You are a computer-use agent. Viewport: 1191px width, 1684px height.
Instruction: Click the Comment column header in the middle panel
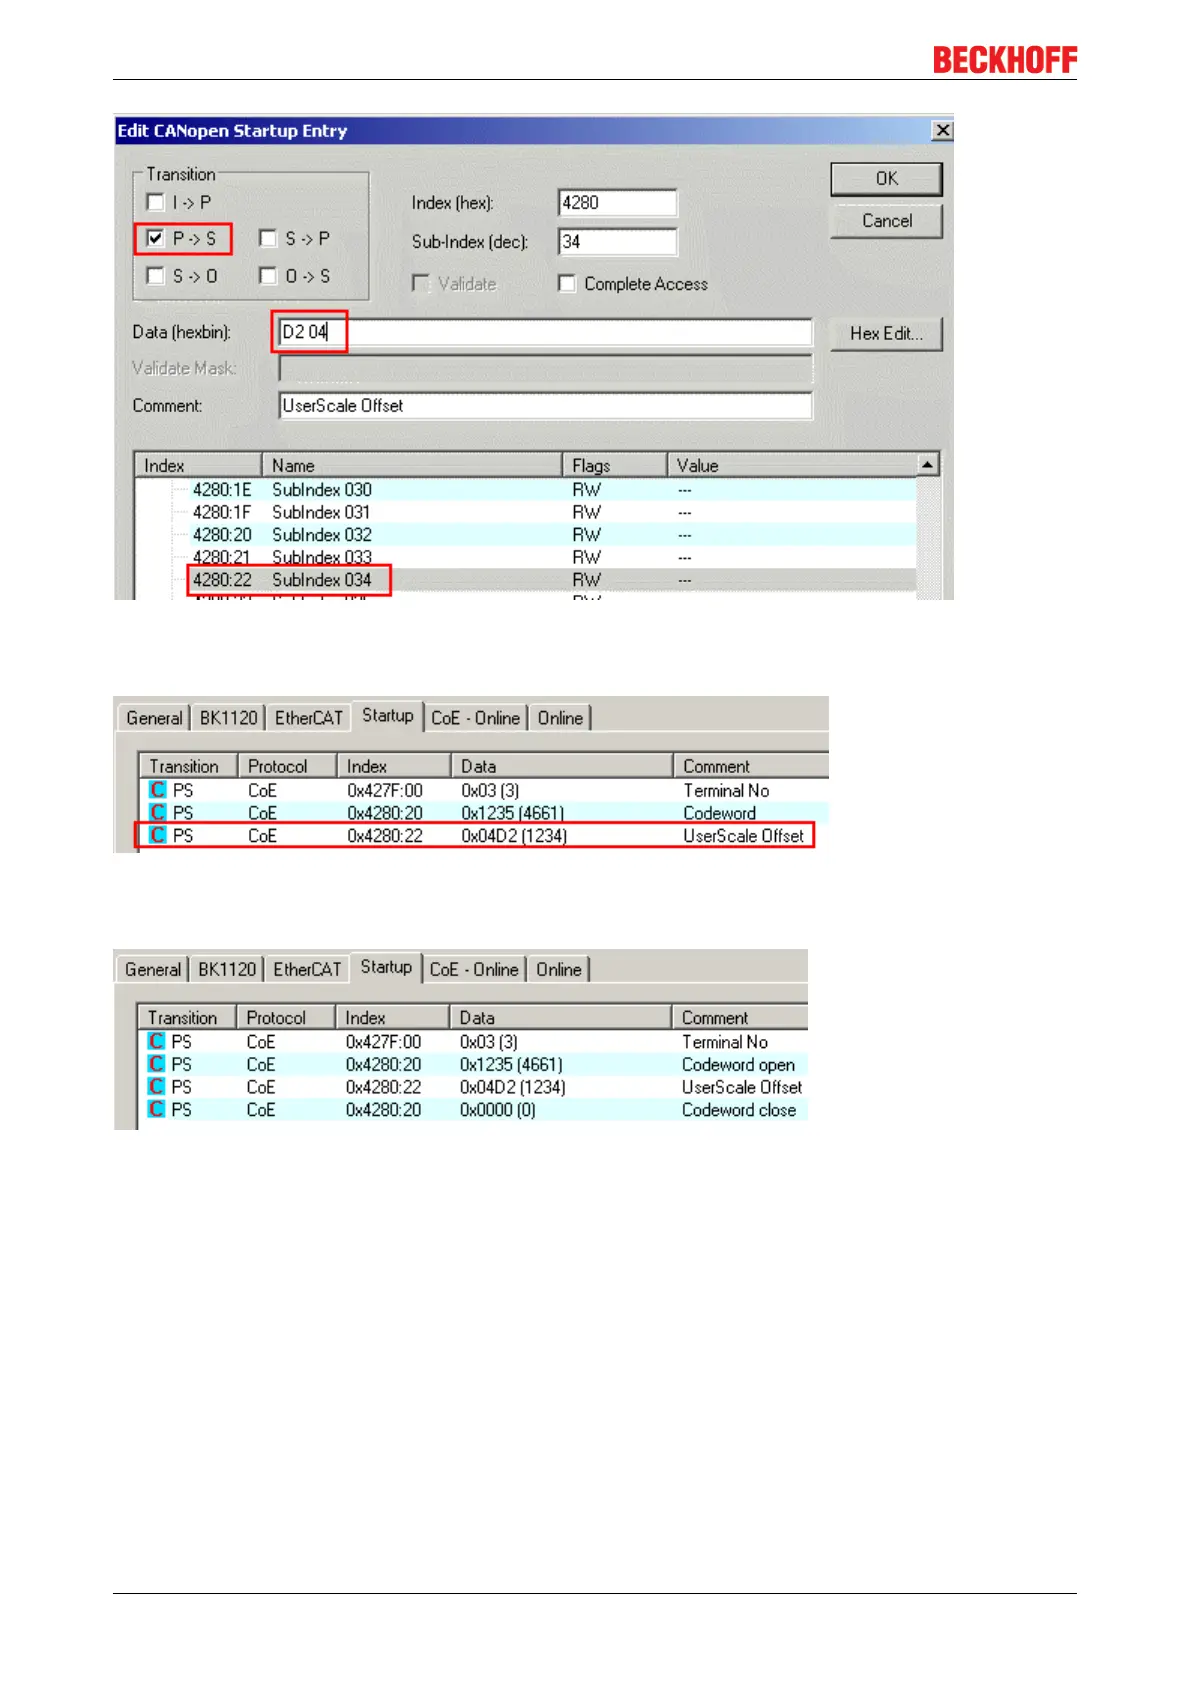[751, 766]
